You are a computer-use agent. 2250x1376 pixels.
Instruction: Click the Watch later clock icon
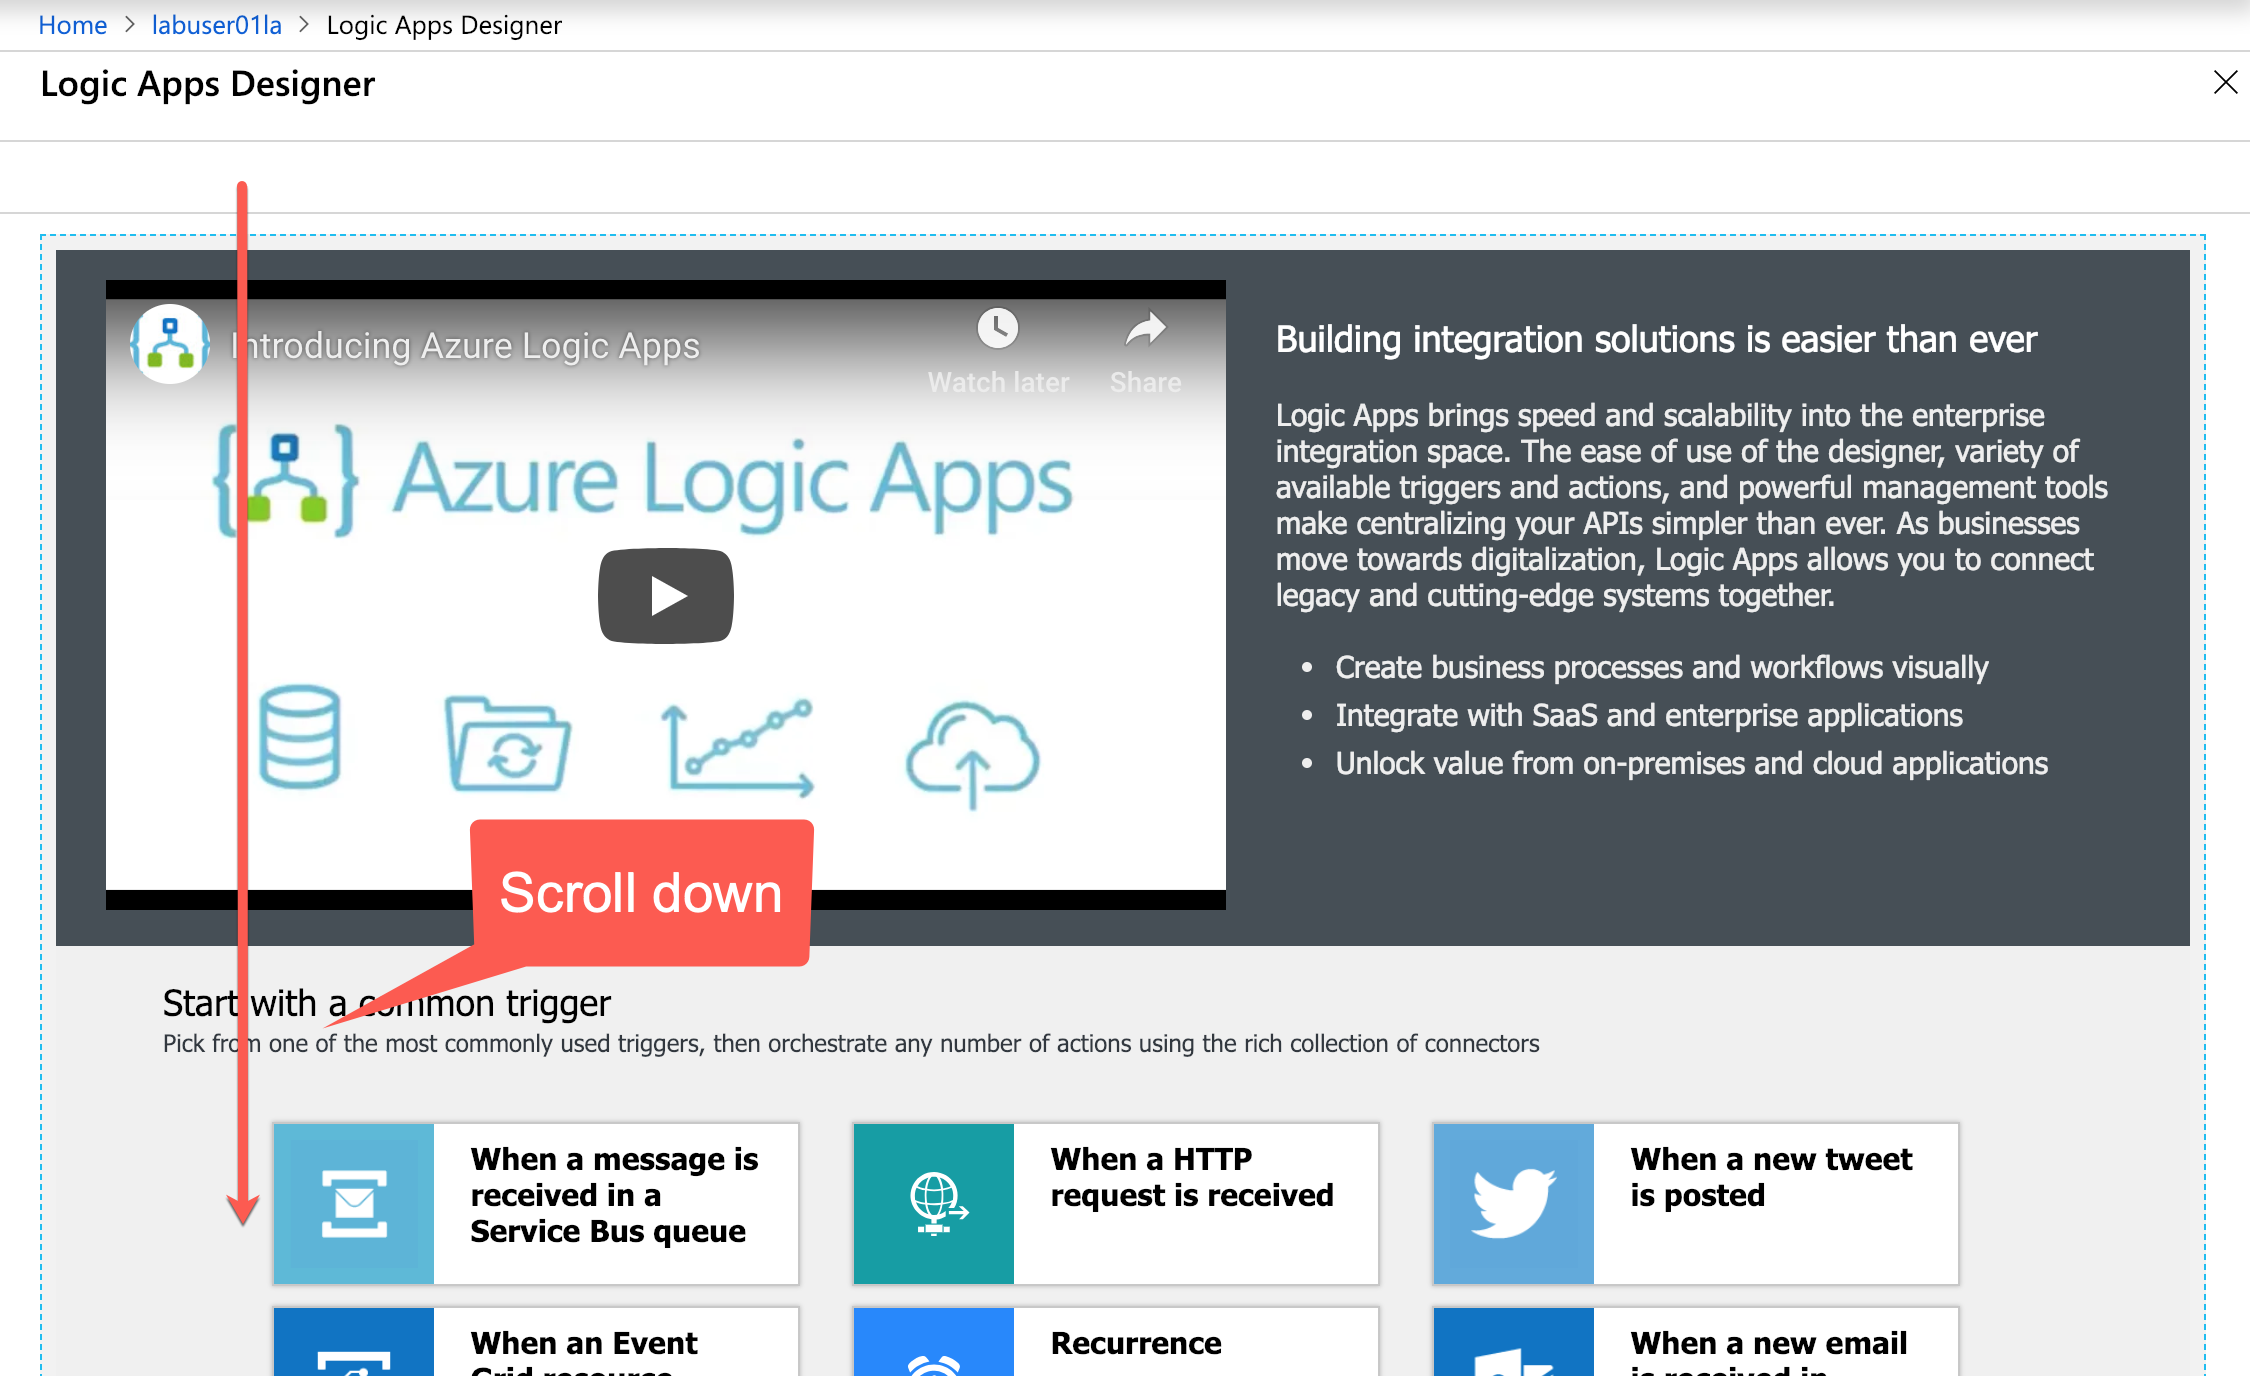click(x=997, y=328)
